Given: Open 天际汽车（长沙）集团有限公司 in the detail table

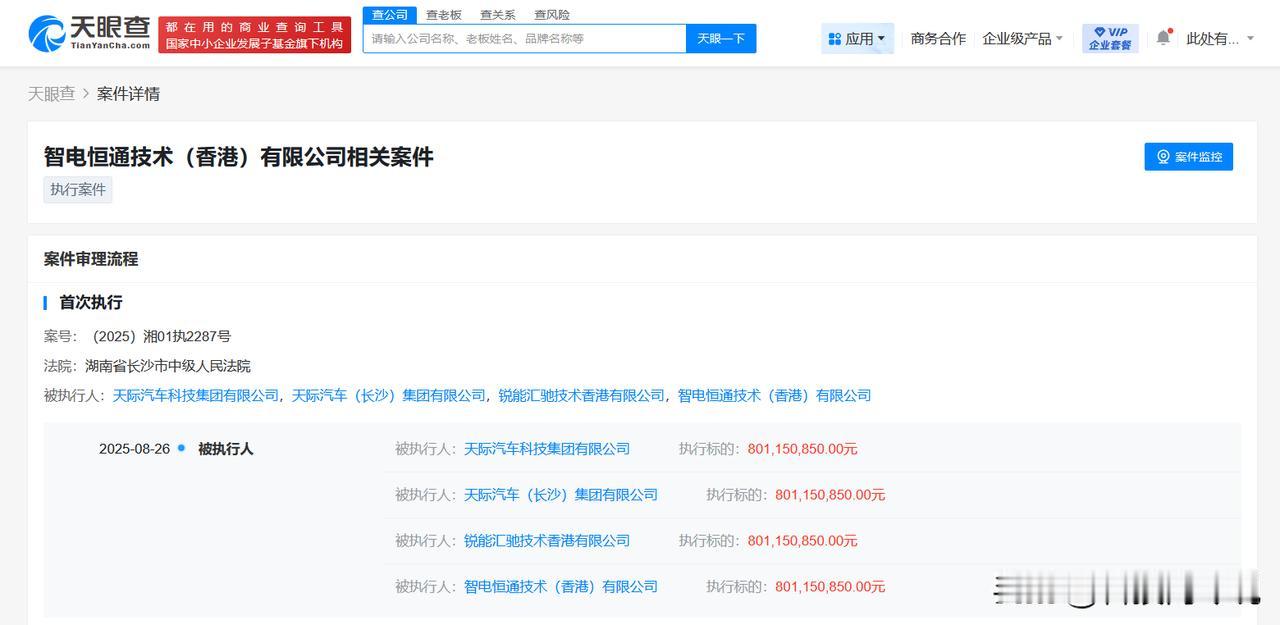Looking at the screenshot, I should [x=561, y=495].
